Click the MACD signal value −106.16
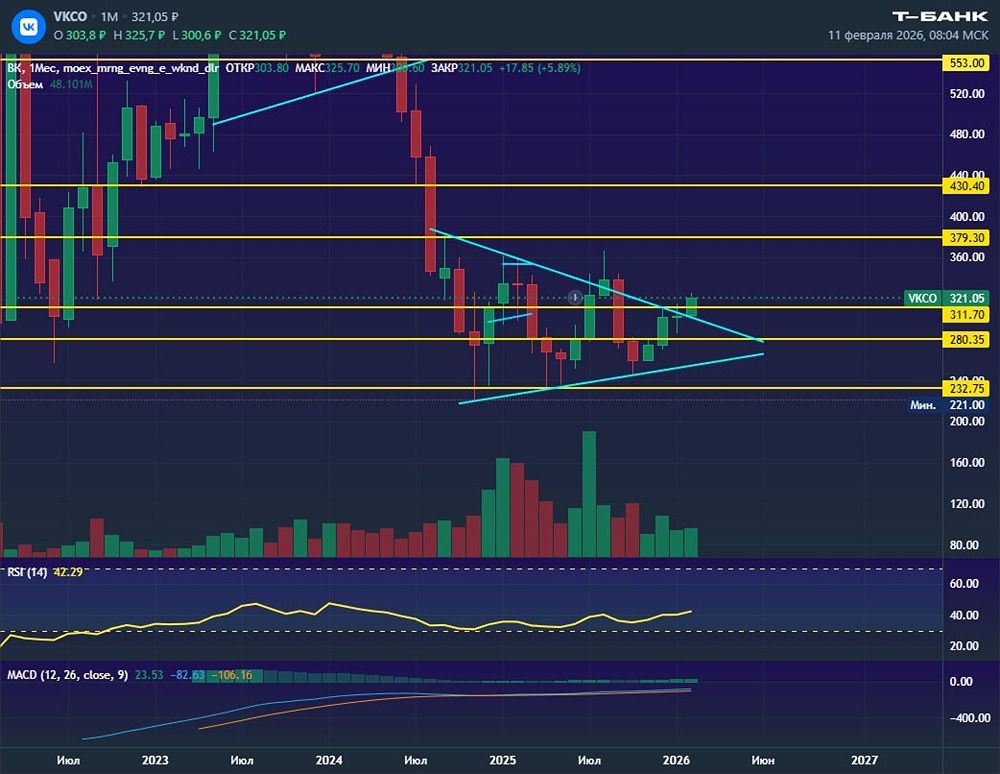The height and width of the screenshot is (774, 1000). (232, 675)
